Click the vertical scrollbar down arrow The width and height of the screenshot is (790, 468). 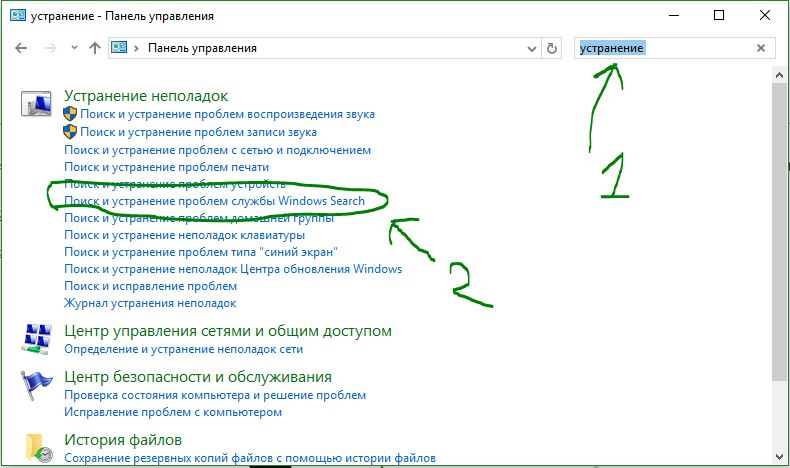coord(780,457)
